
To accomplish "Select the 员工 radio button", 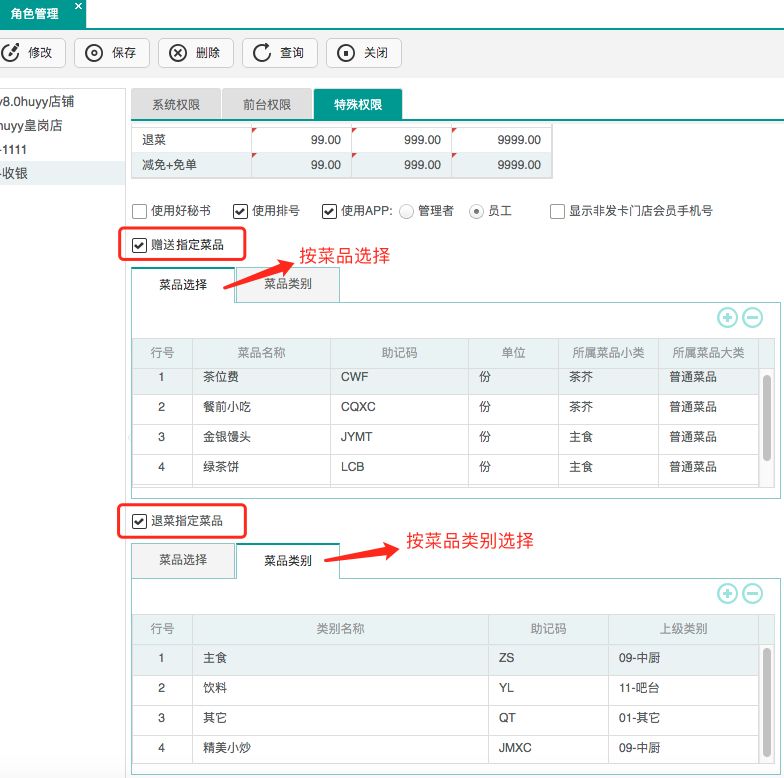I will [x=476, y=212].
